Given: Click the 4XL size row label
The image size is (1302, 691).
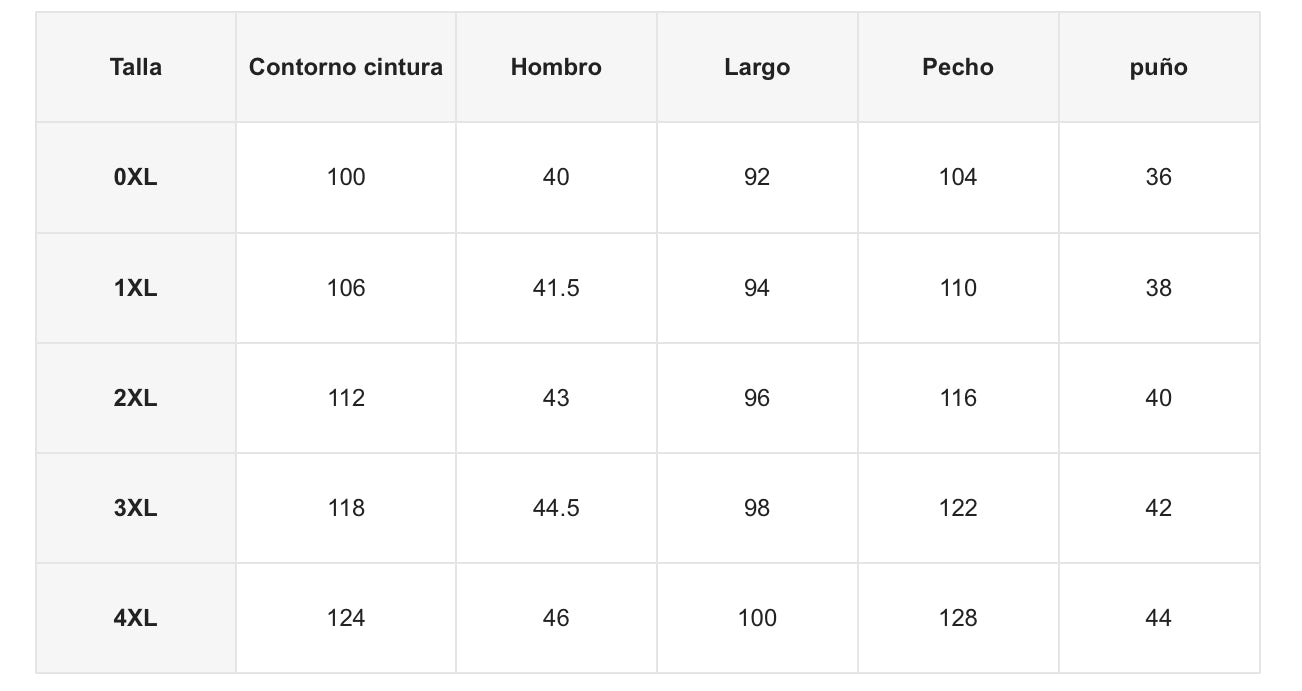Looking at the screenshot, I should [x=136, y=618].
